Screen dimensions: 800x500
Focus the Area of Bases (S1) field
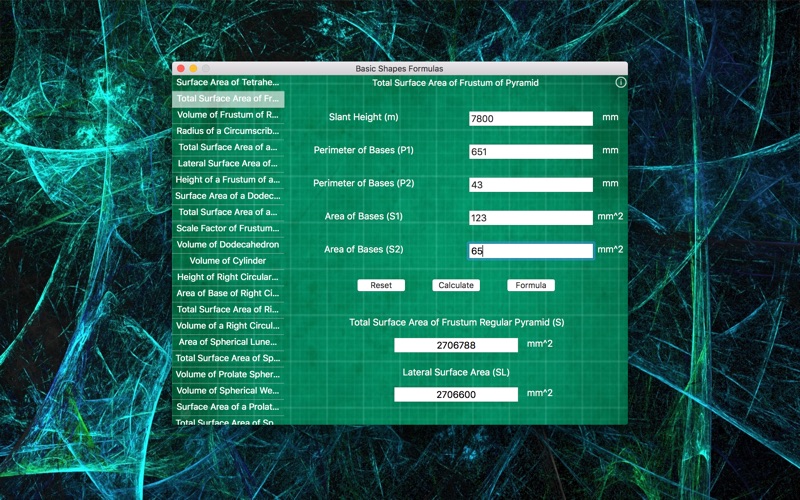pyautogui.click(x=531, y=218)
